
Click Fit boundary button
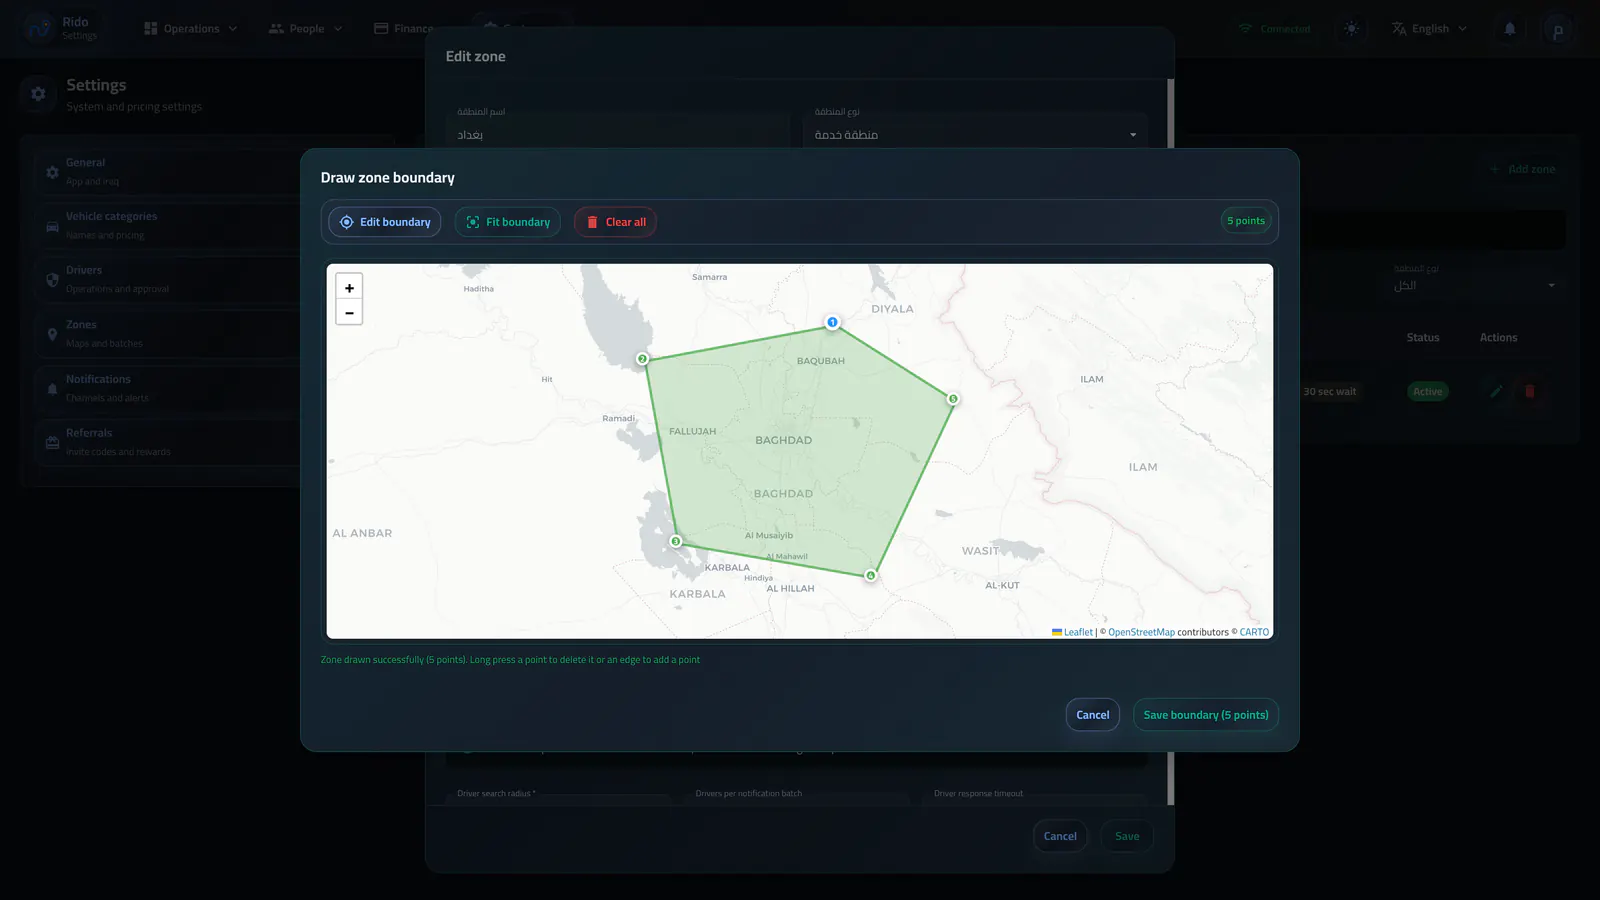point(508,222)
